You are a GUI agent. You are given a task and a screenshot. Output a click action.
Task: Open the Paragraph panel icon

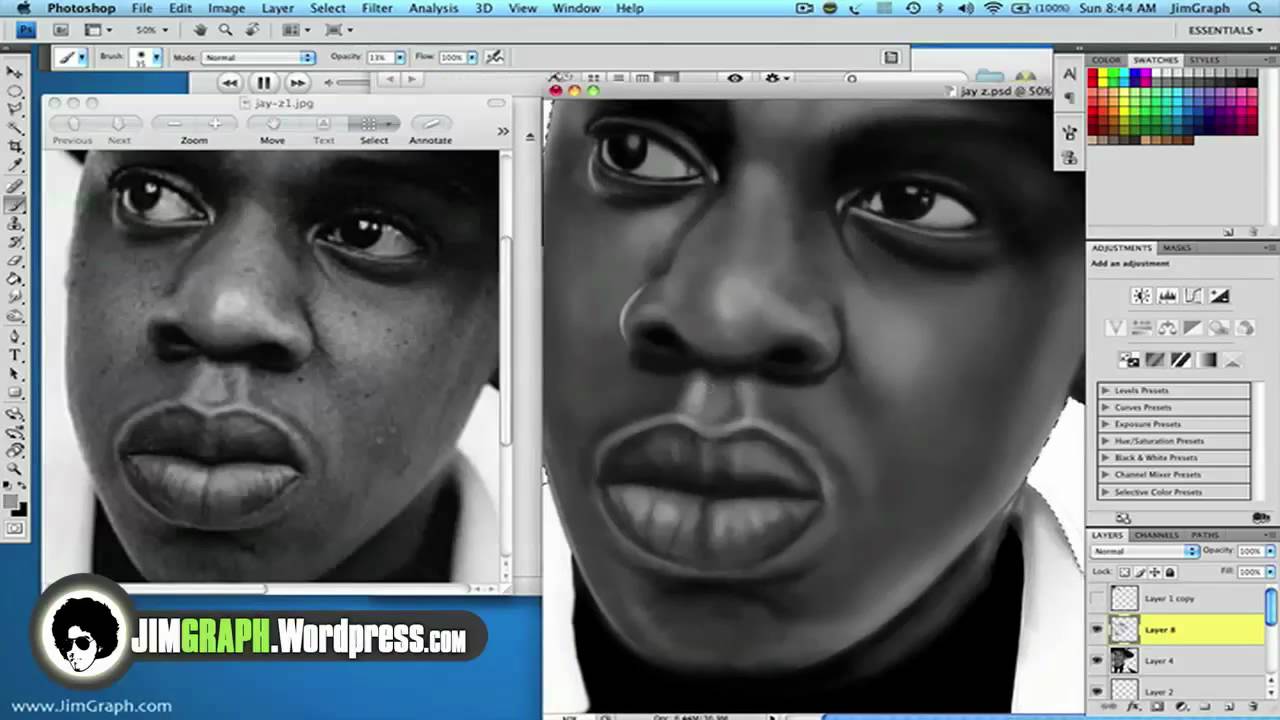[1070, 98]
